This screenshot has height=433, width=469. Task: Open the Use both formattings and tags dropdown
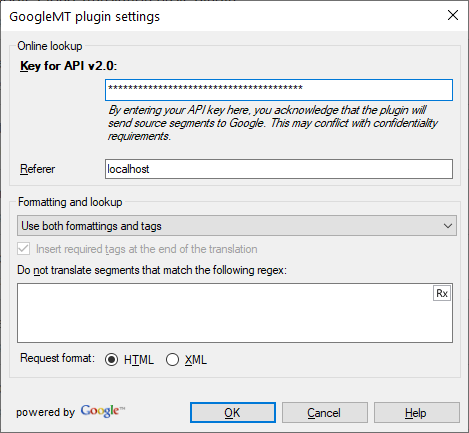[237, 226]
